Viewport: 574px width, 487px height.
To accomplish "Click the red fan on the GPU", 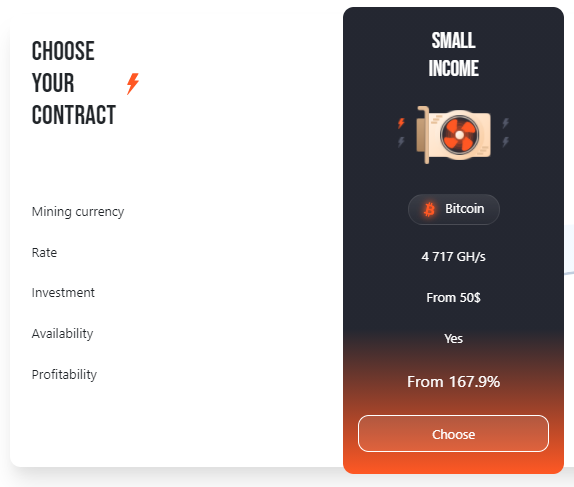I will tap(459, 135).
